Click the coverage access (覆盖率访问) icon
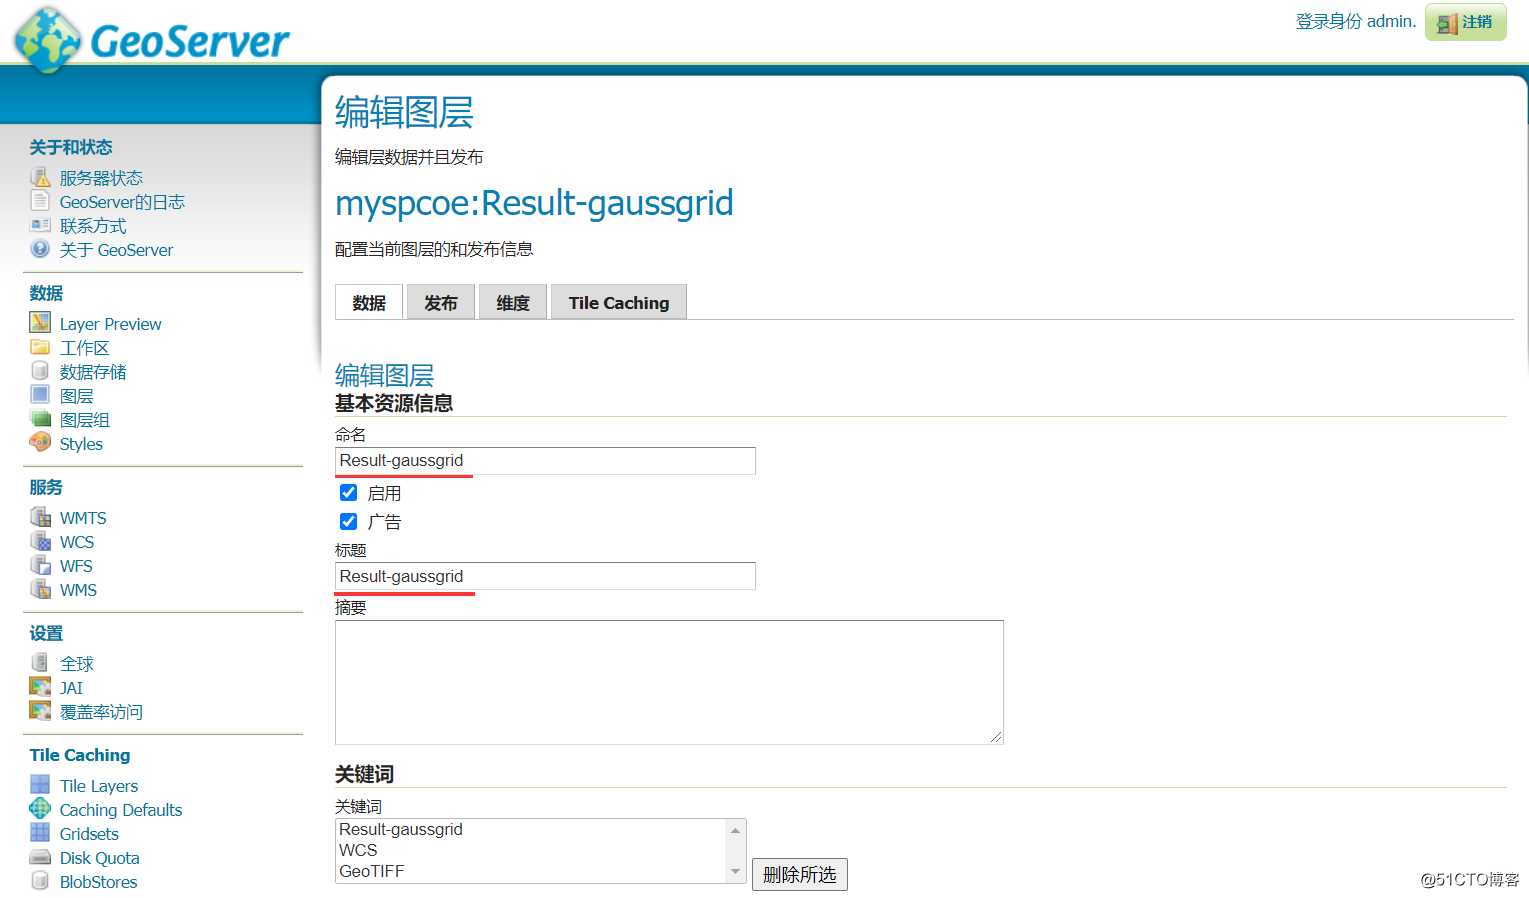 pyautogui.click(x=40, y=710)
